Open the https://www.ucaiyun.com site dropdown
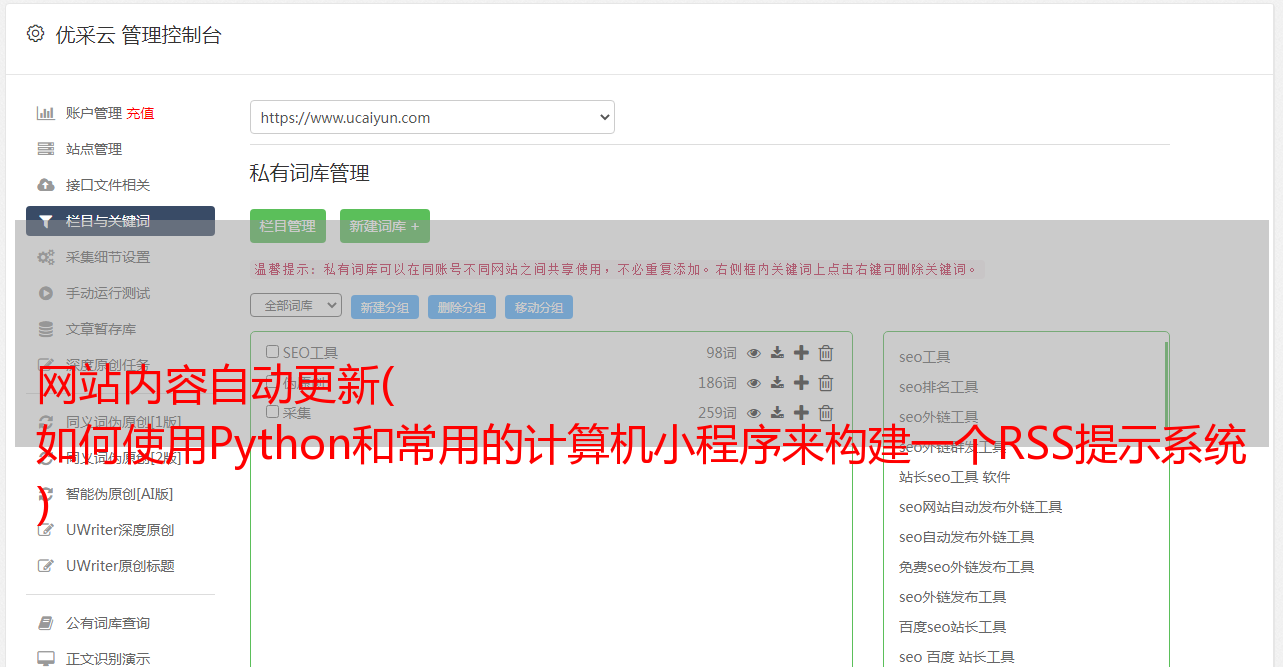 tap(432, 117)
